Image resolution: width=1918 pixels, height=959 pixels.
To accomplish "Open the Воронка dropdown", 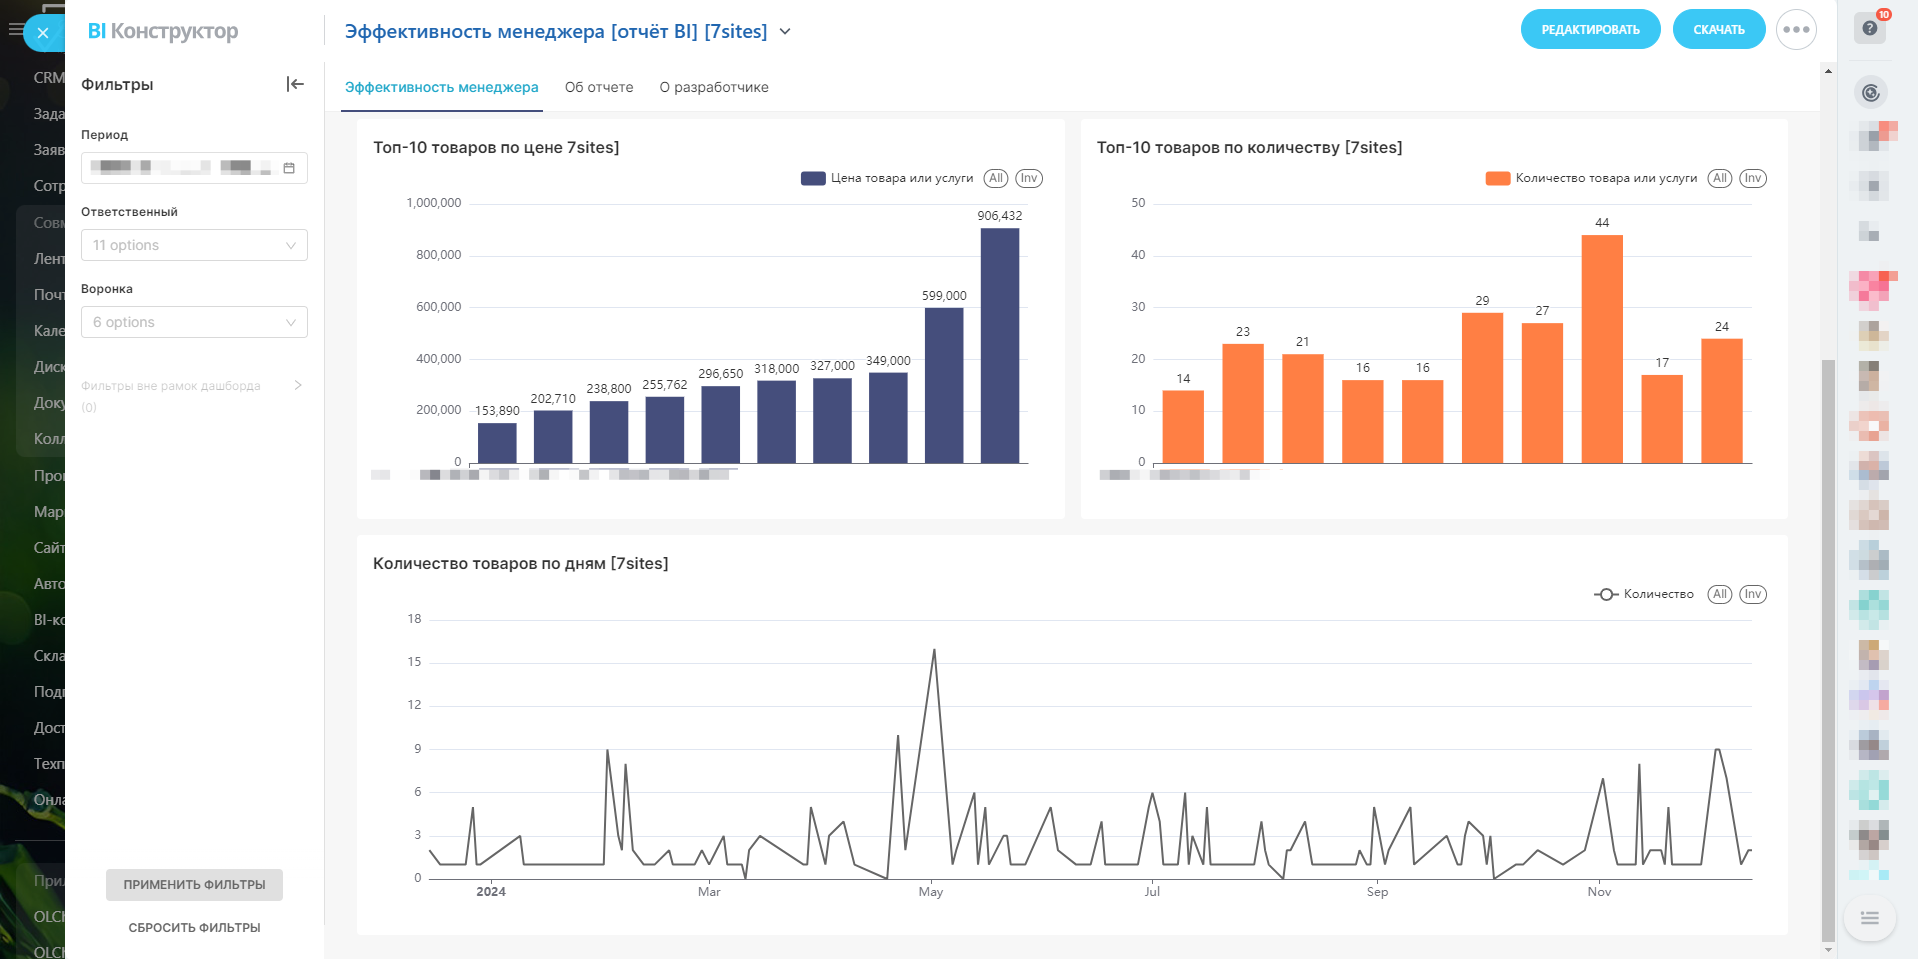I will point(194,322).
